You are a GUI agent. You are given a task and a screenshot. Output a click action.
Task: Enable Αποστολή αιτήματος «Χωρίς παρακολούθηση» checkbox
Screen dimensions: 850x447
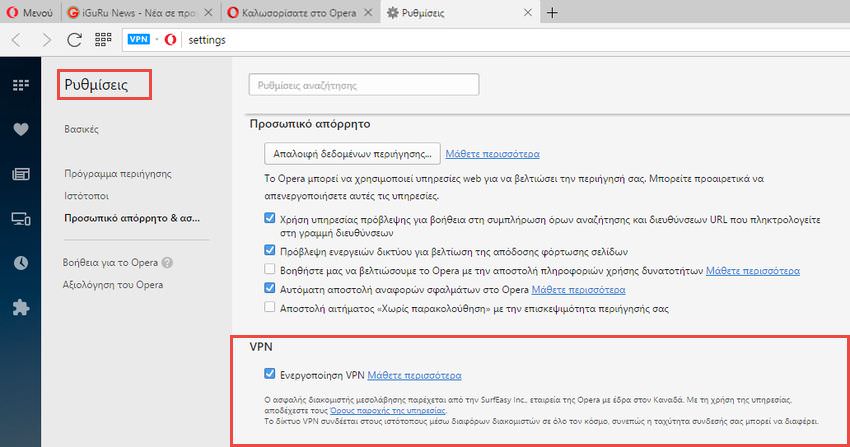(269, 309)
